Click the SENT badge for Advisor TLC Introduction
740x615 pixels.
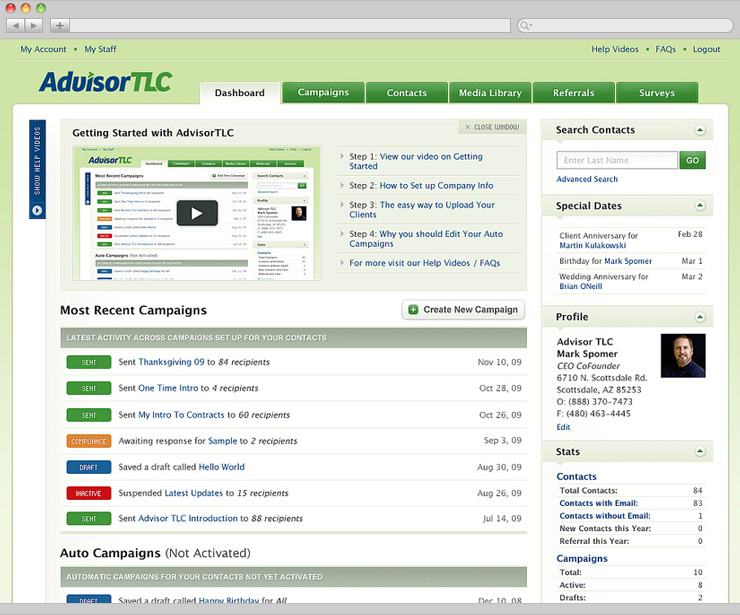click(x=89, y=519)
